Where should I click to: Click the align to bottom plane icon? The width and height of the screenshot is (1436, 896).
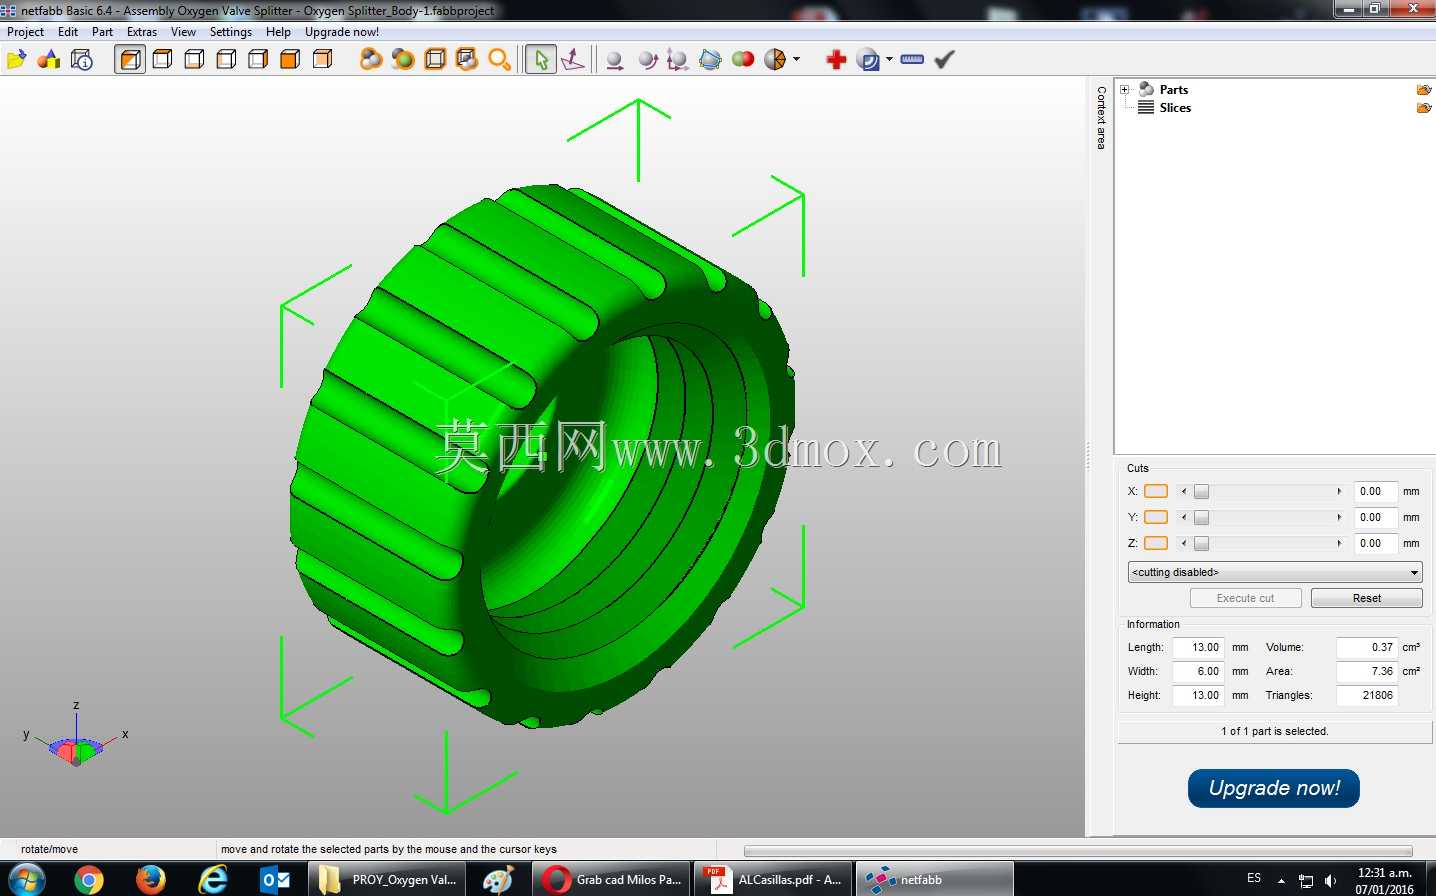(x=573, y=60)
